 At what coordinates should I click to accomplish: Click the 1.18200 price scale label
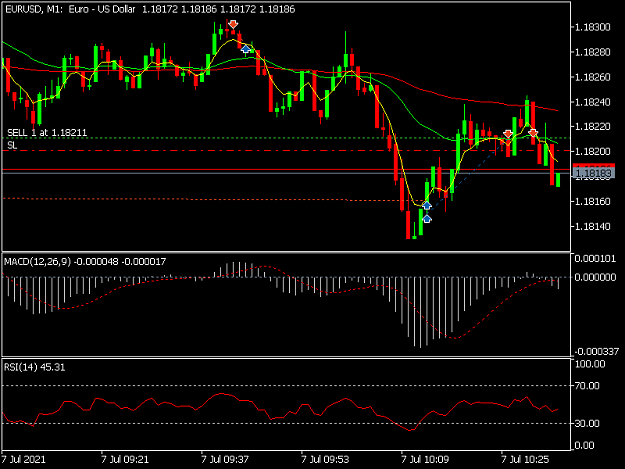pyautogui.click(x=593, y=152)
